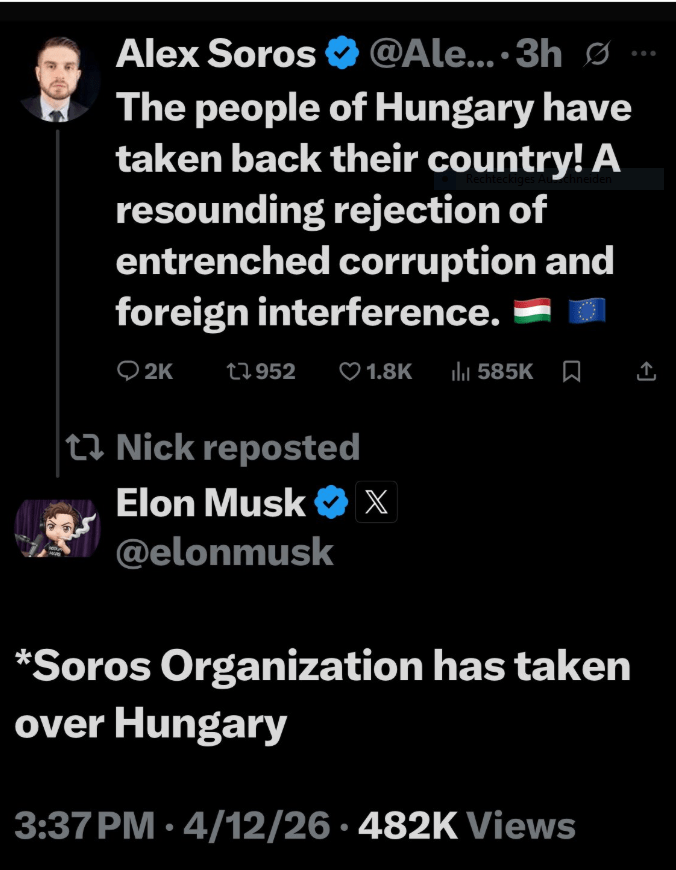This screenshot has width=676, height=870.
Task: Click Alex Soros's blue verified badge
Action: (x=343, y=56)
